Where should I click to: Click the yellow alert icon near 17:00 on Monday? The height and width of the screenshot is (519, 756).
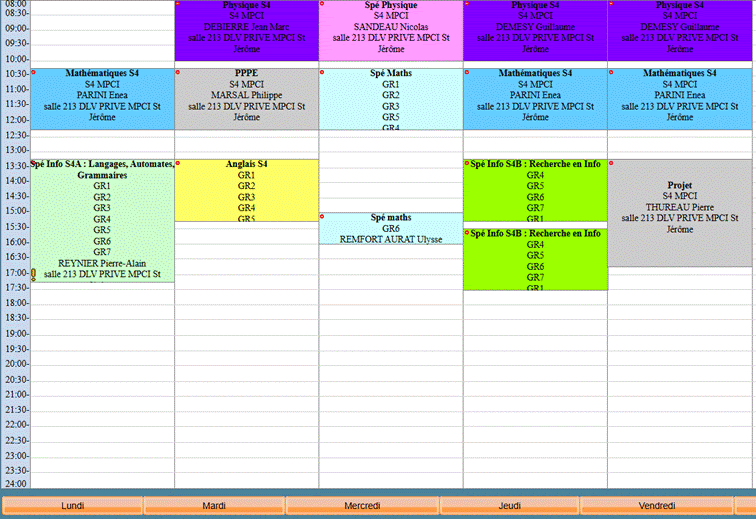tap(33, 273)
